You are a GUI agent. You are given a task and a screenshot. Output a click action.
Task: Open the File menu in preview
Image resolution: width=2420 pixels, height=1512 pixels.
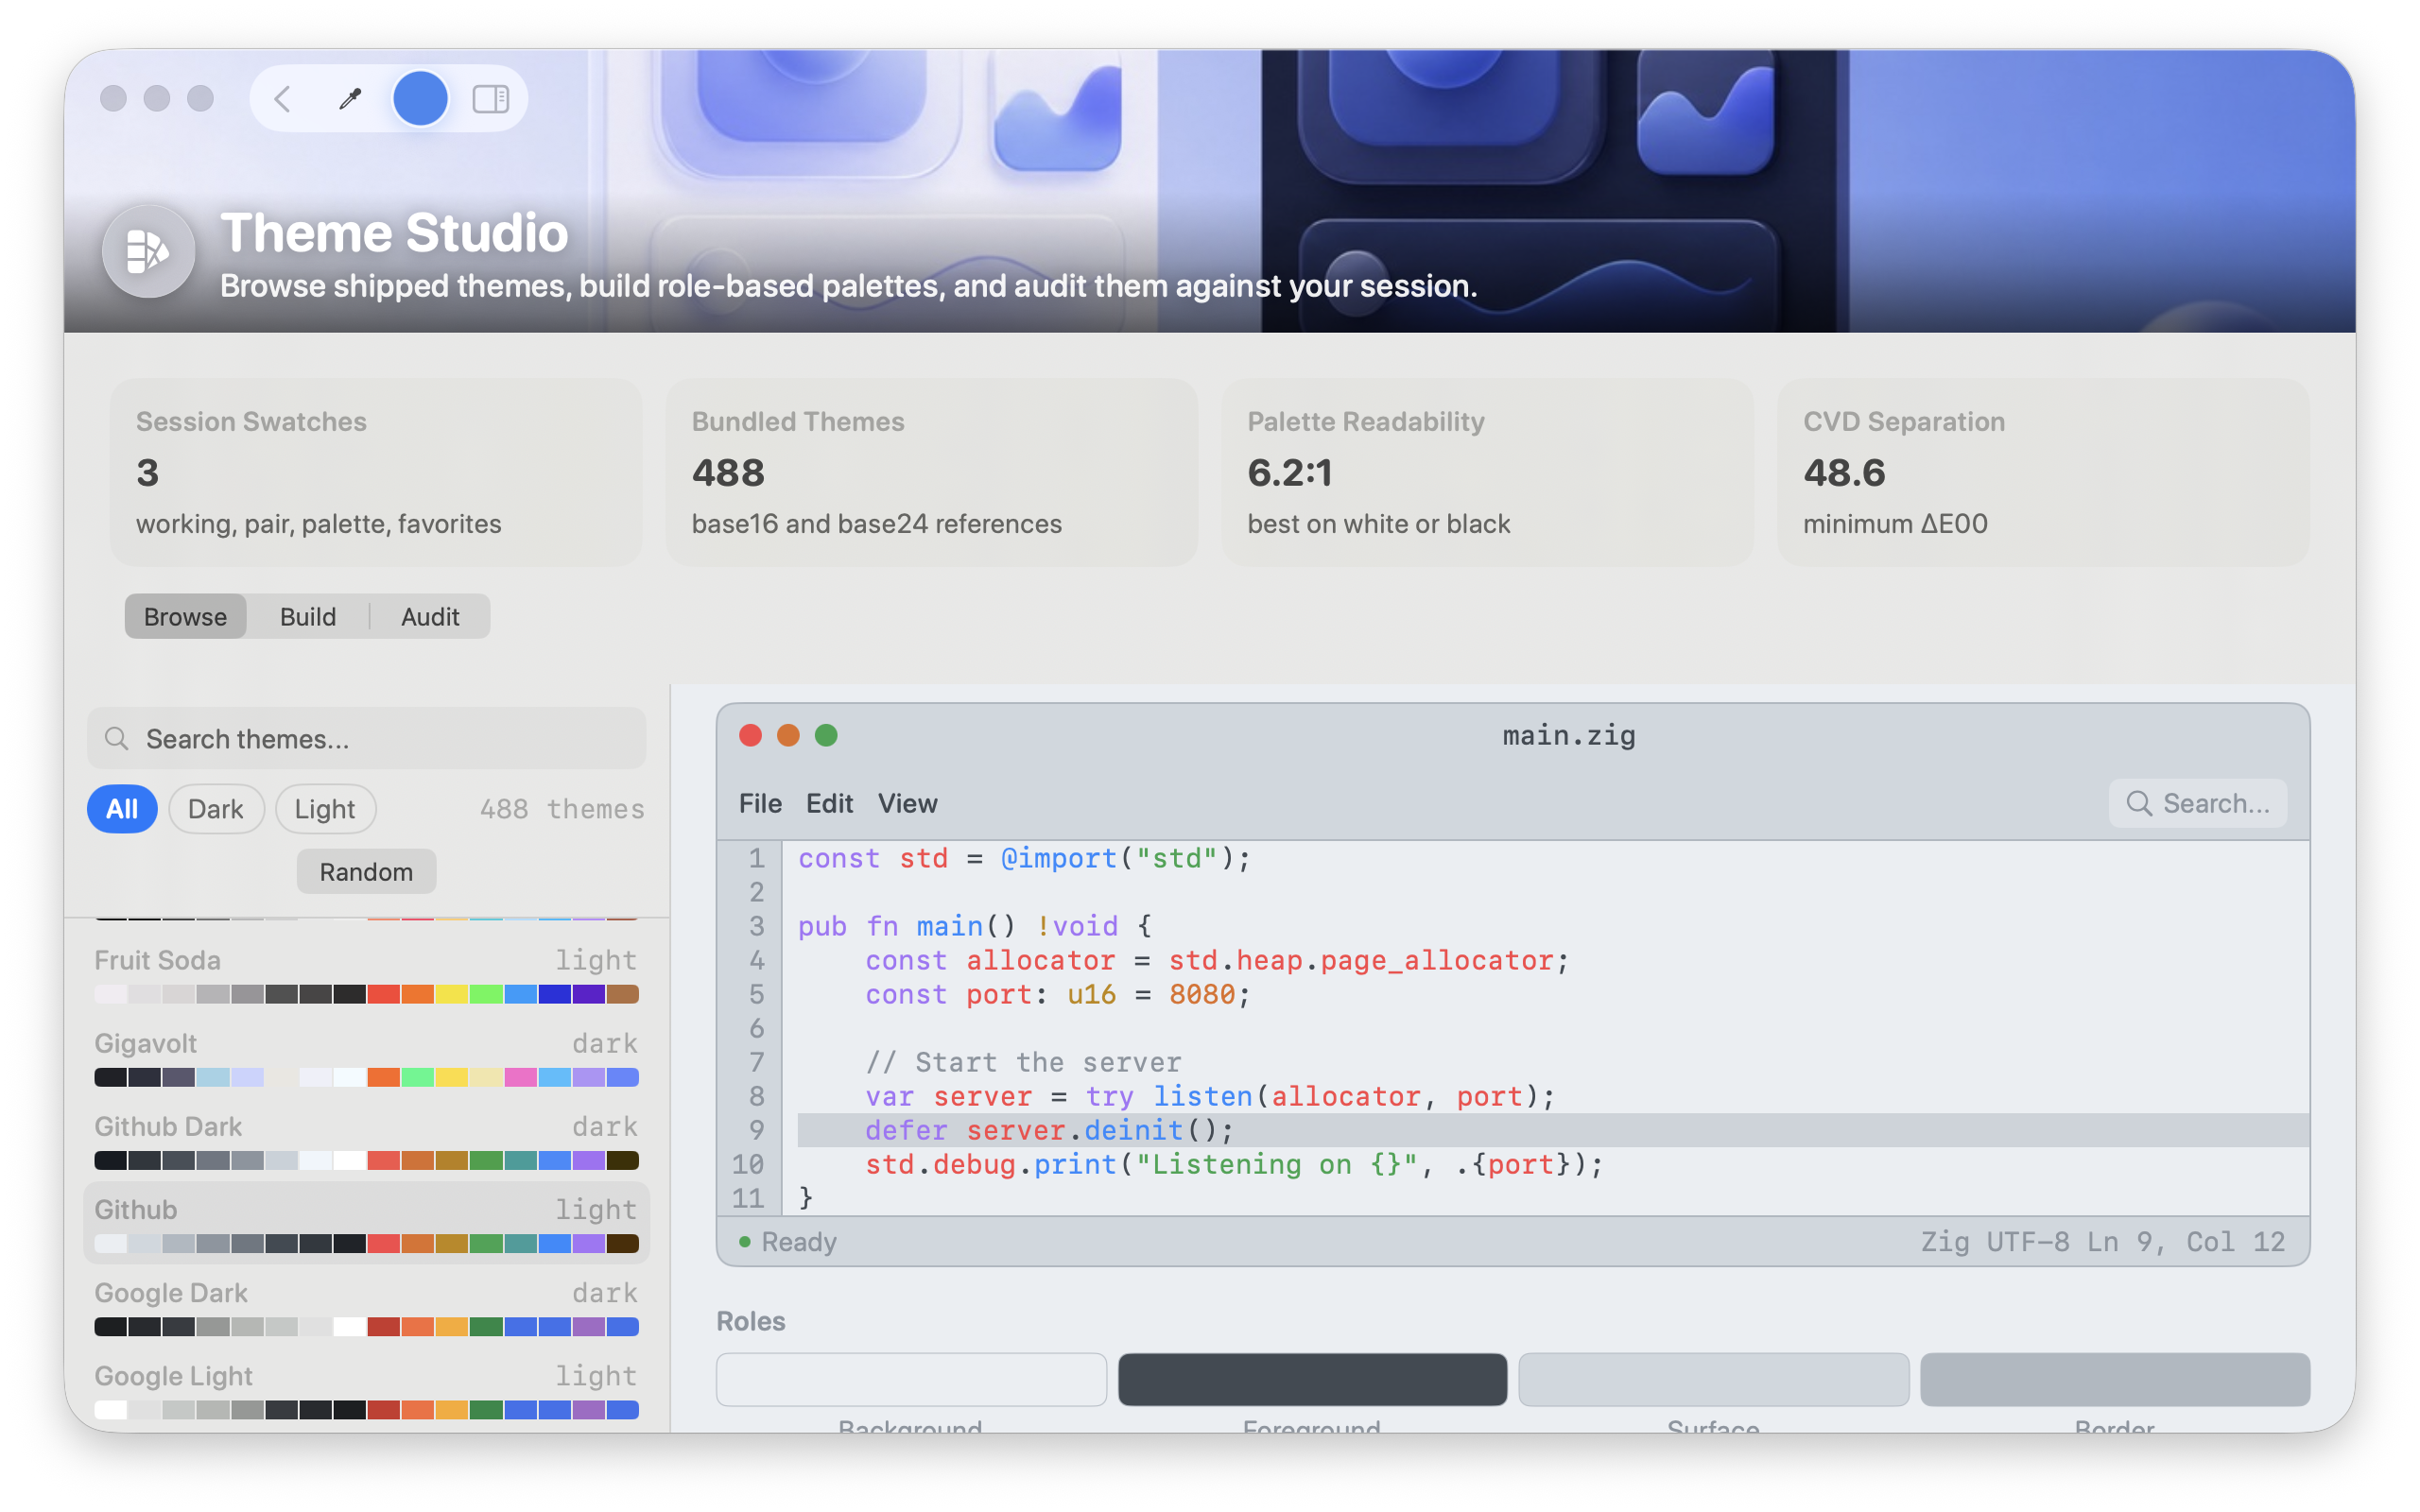click(760, 803)
